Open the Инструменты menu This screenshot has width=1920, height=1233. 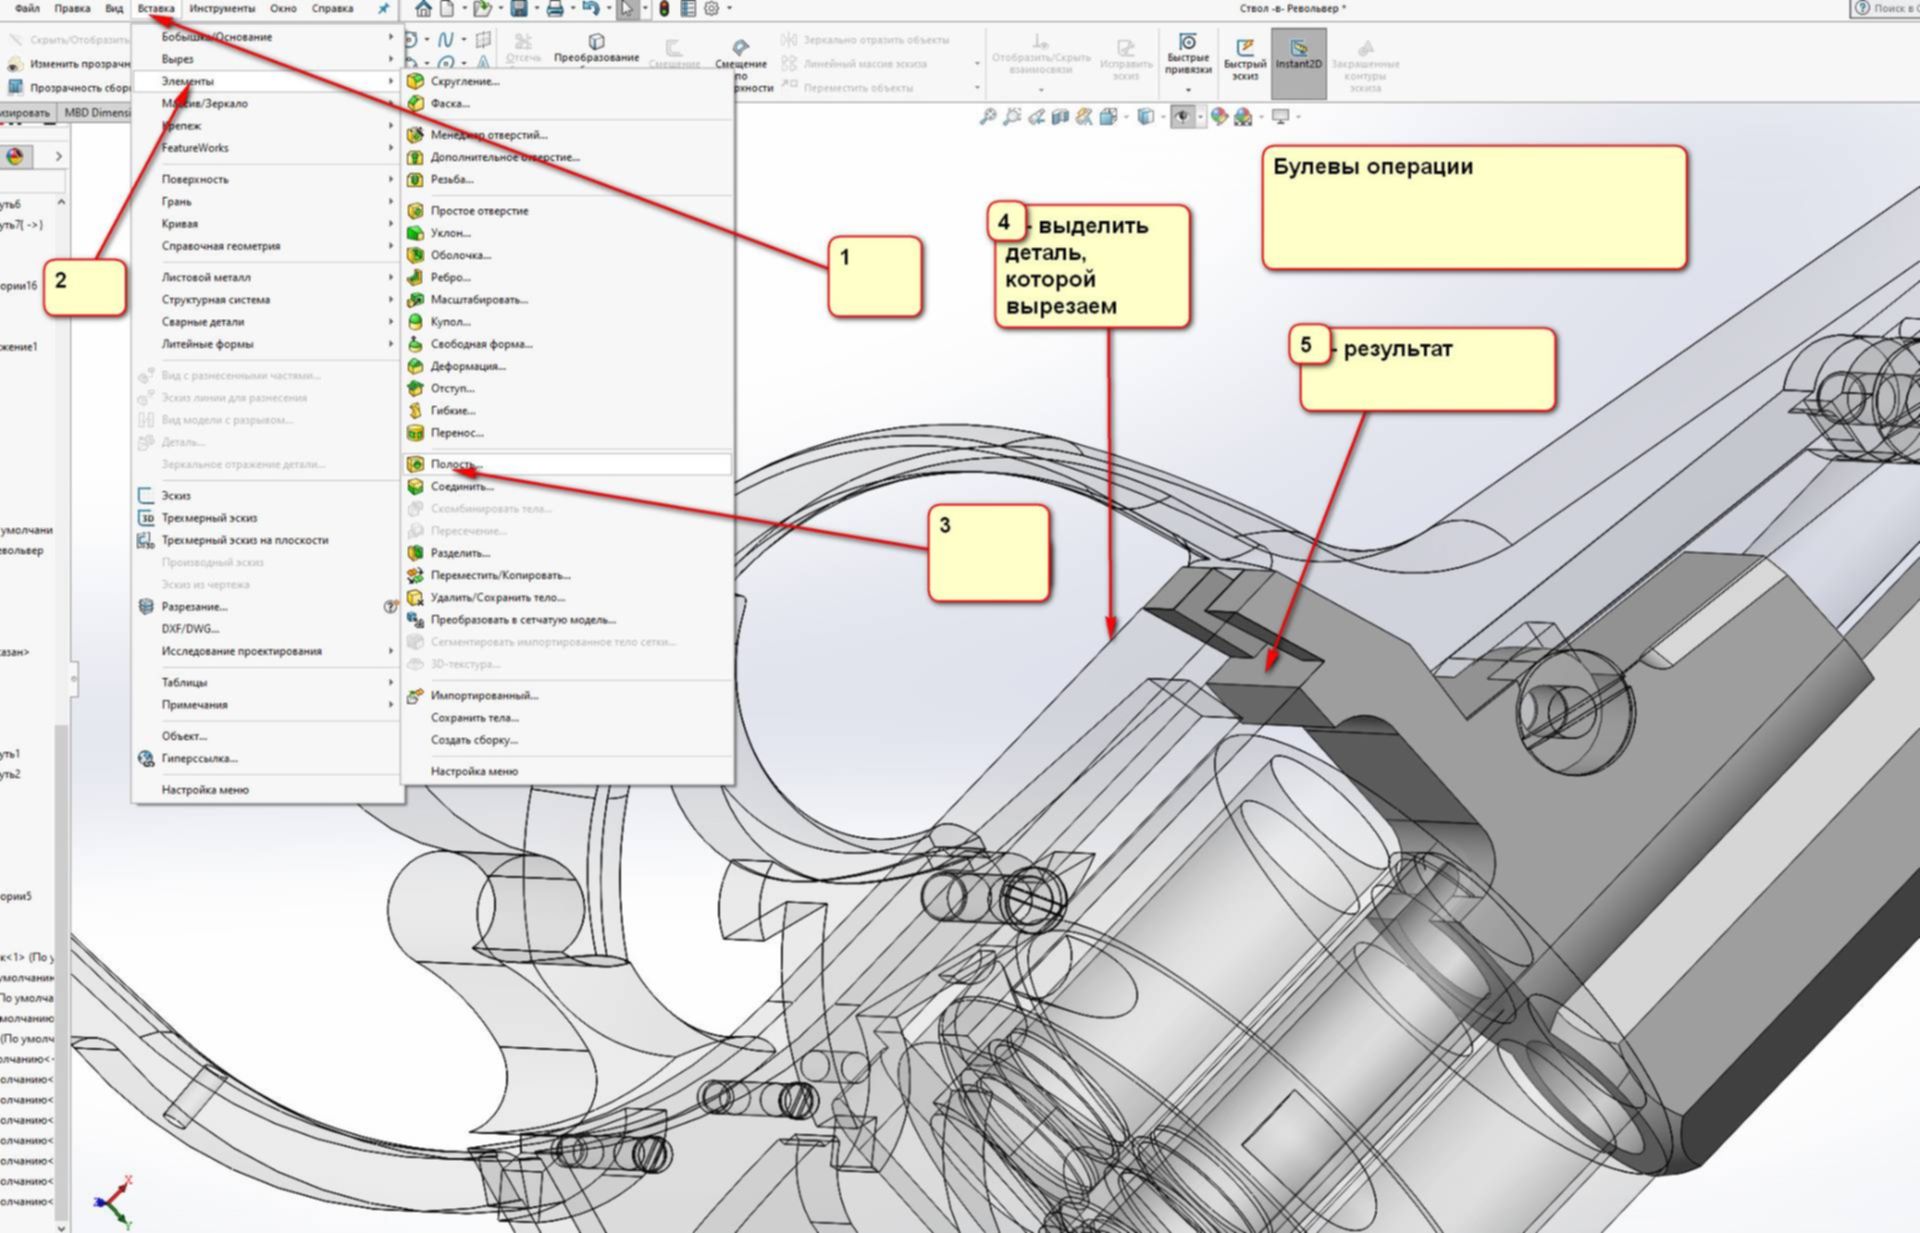tap(222, 9)
